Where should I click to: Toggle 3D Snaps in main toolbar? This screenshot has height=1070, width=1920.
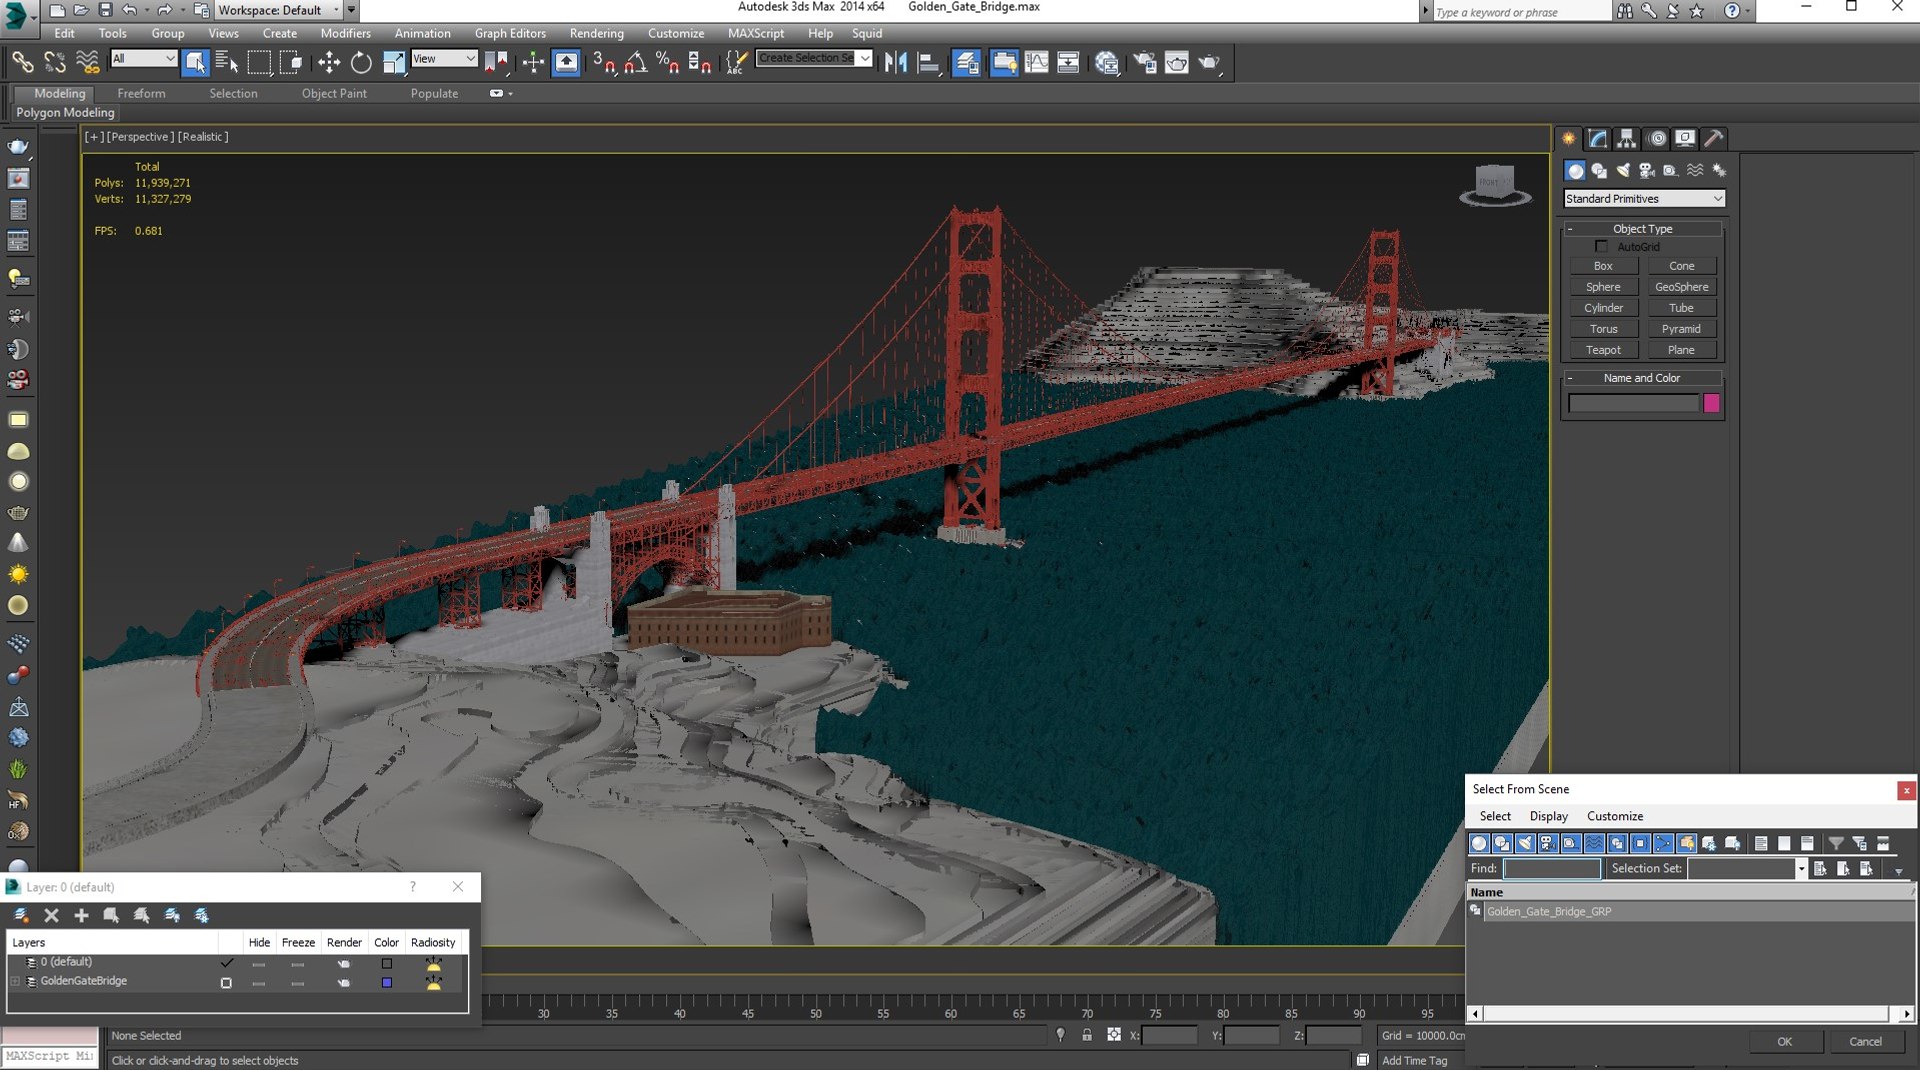pos(603,62)
